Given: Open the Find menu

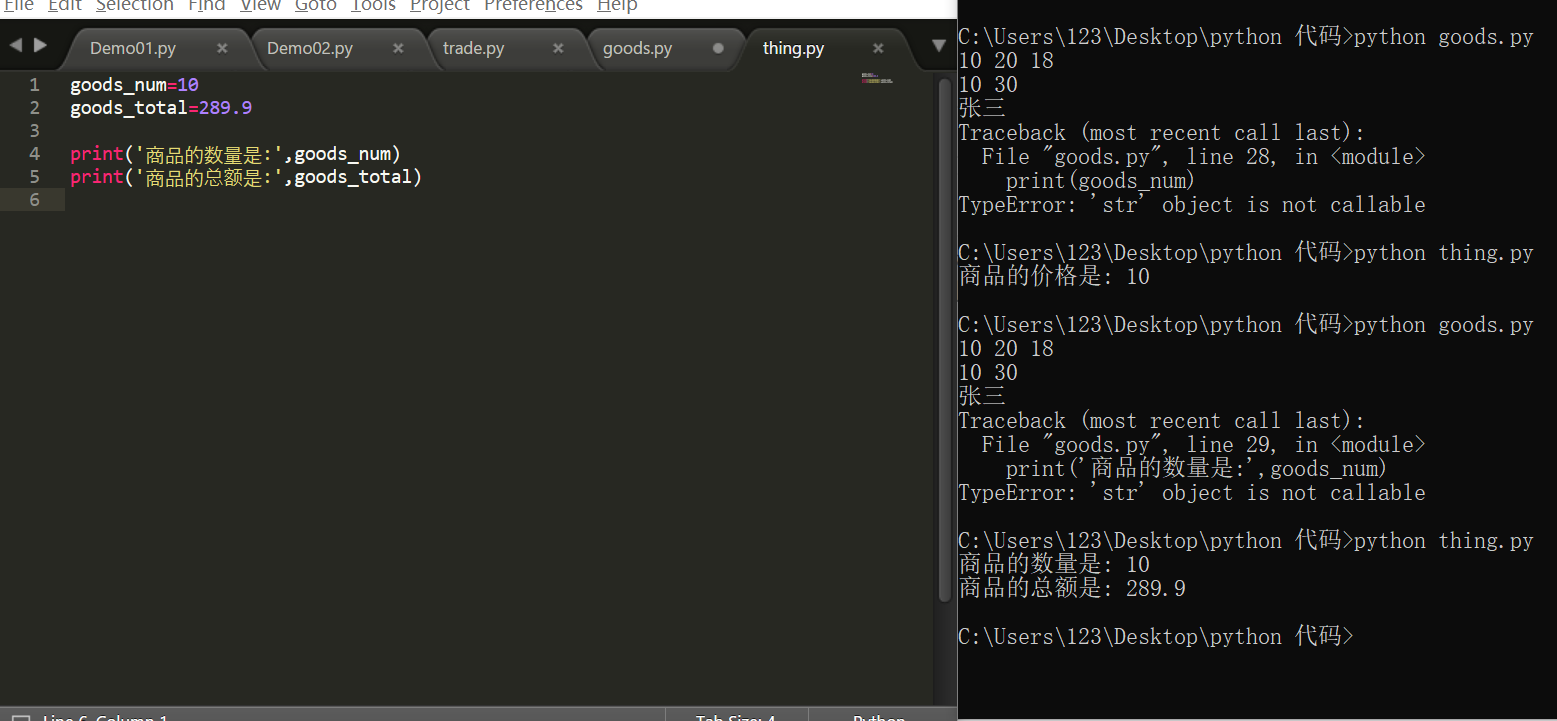Looking at the screenshot, I should (x=207, y=6).
